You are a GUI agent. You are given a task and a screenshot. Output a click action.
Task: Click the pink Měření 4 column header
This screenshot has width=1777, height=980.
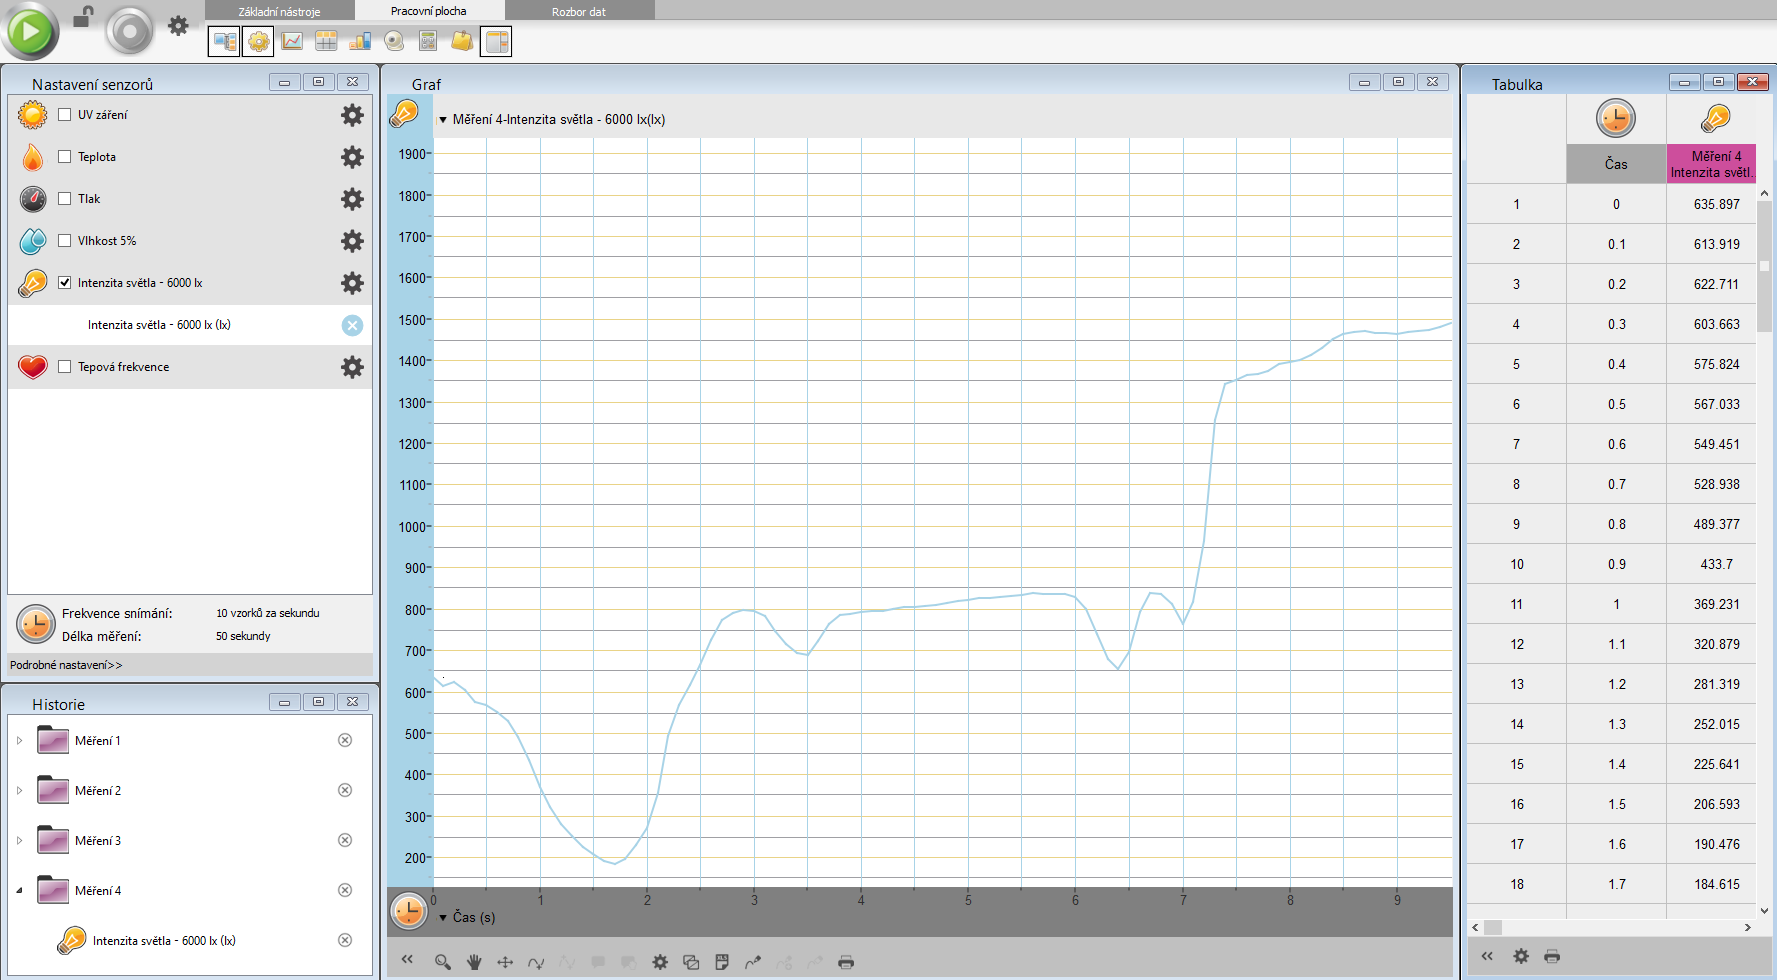[1712, 164]
